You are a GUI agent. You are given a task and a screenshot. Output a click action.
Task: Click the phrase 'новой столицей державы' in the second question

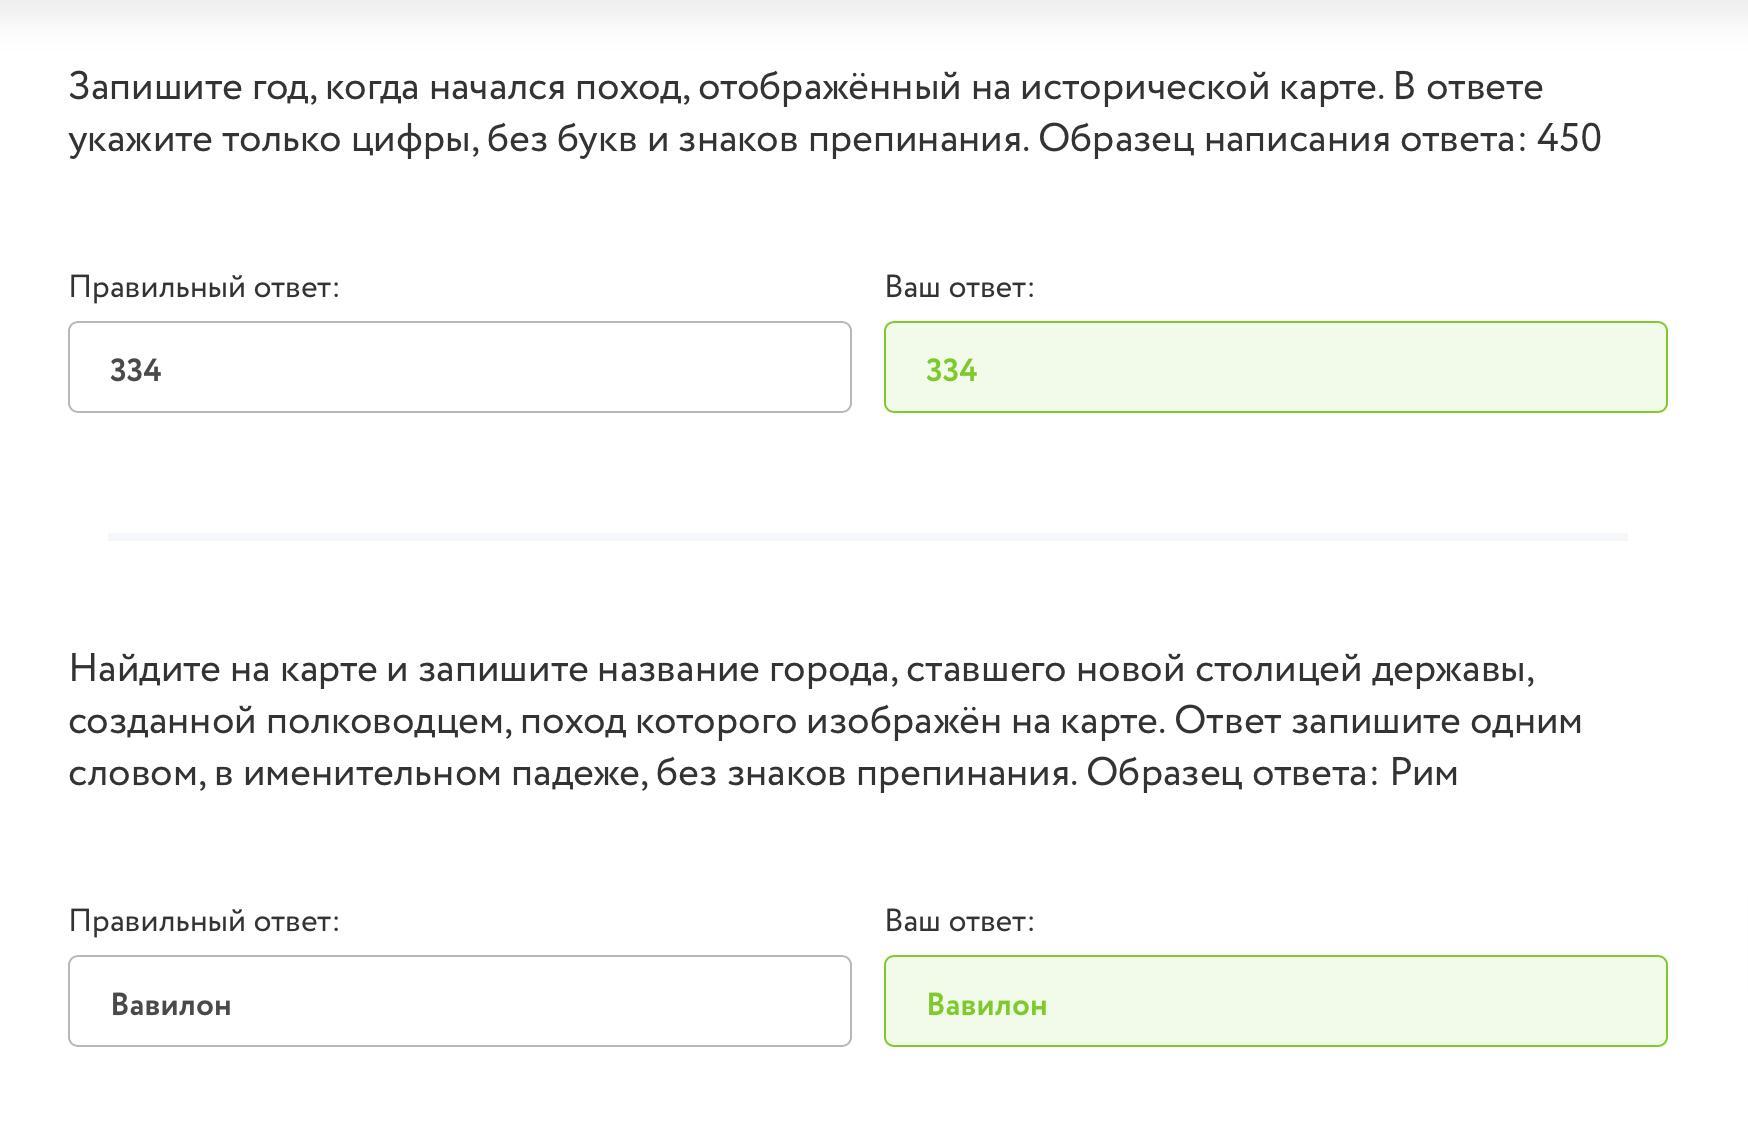click(x=1305, y=669)
